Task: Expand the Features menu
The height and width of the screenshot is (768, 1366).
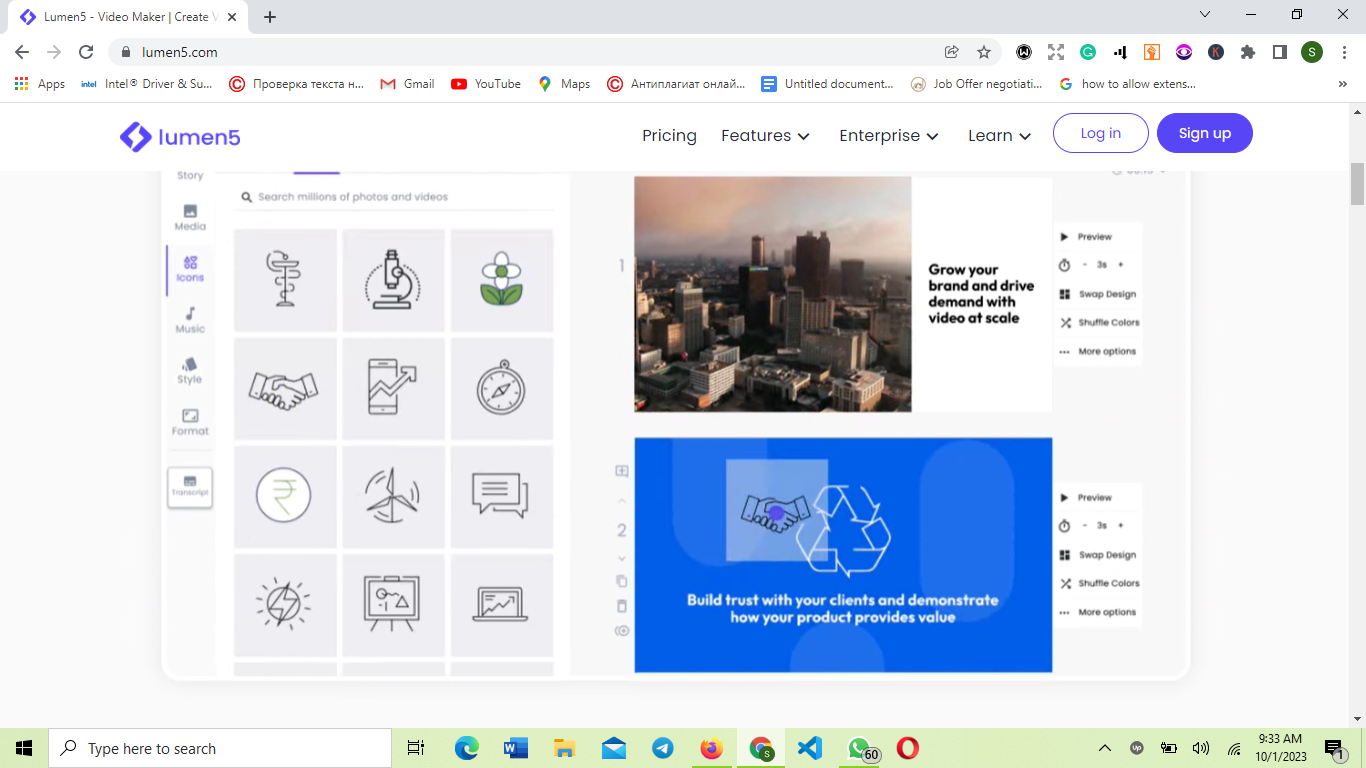Action: [x=765, y=136]
